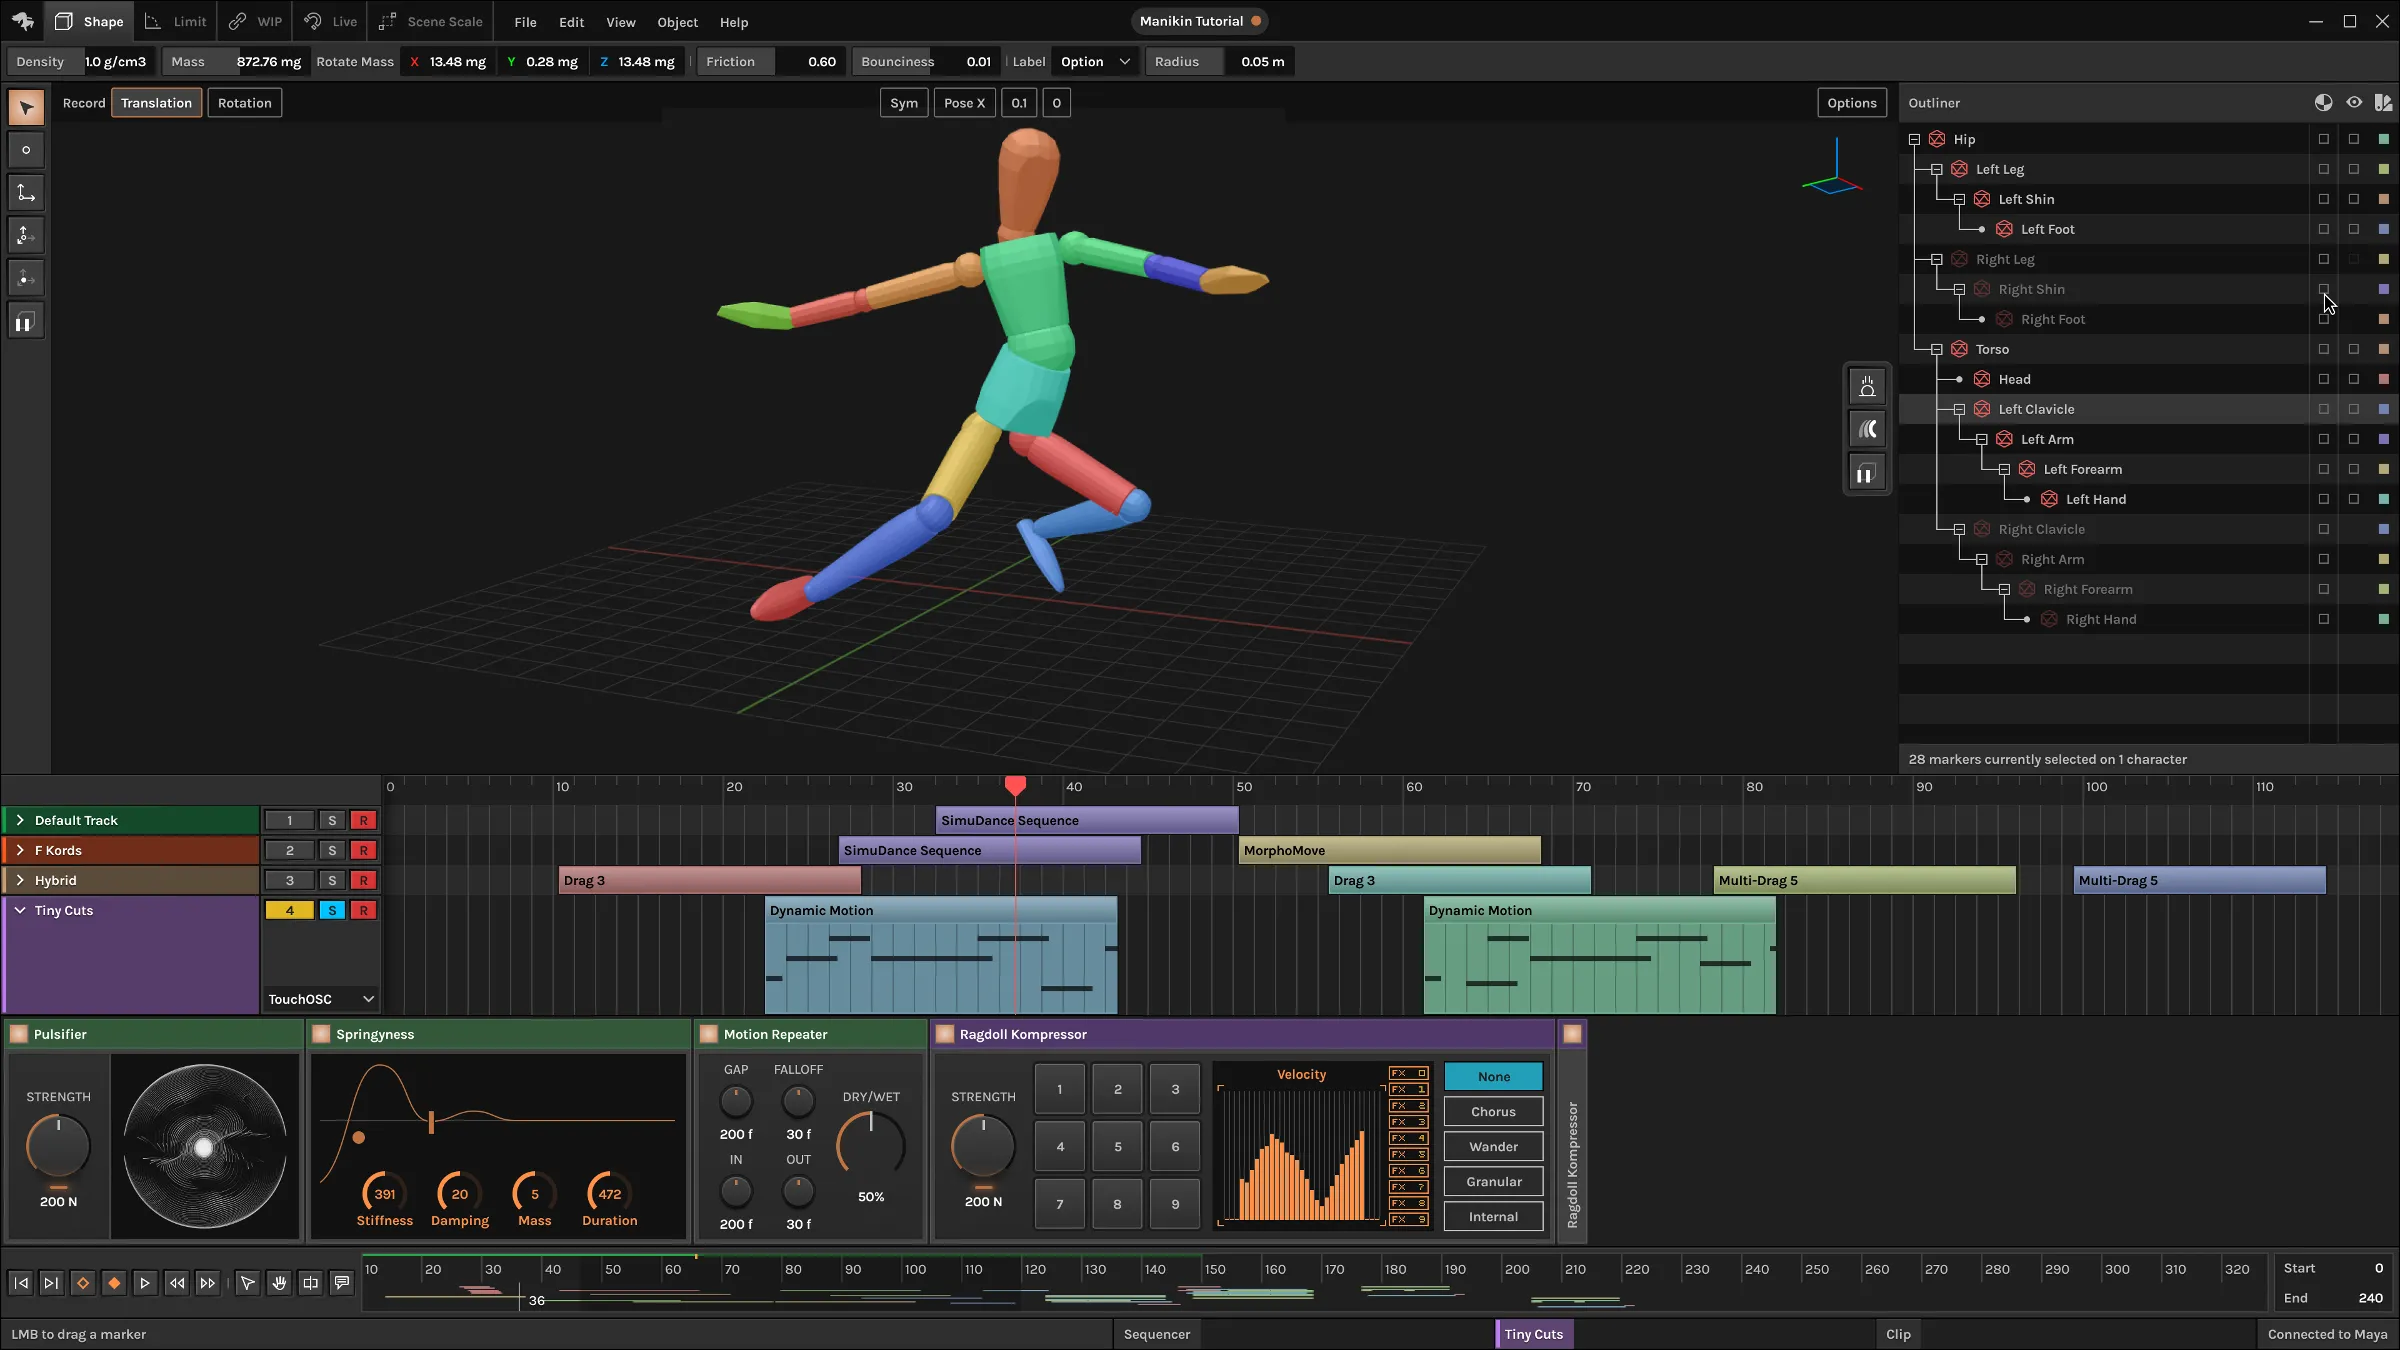Toggle the Pulsifier effect enable square

[19, 1034]
